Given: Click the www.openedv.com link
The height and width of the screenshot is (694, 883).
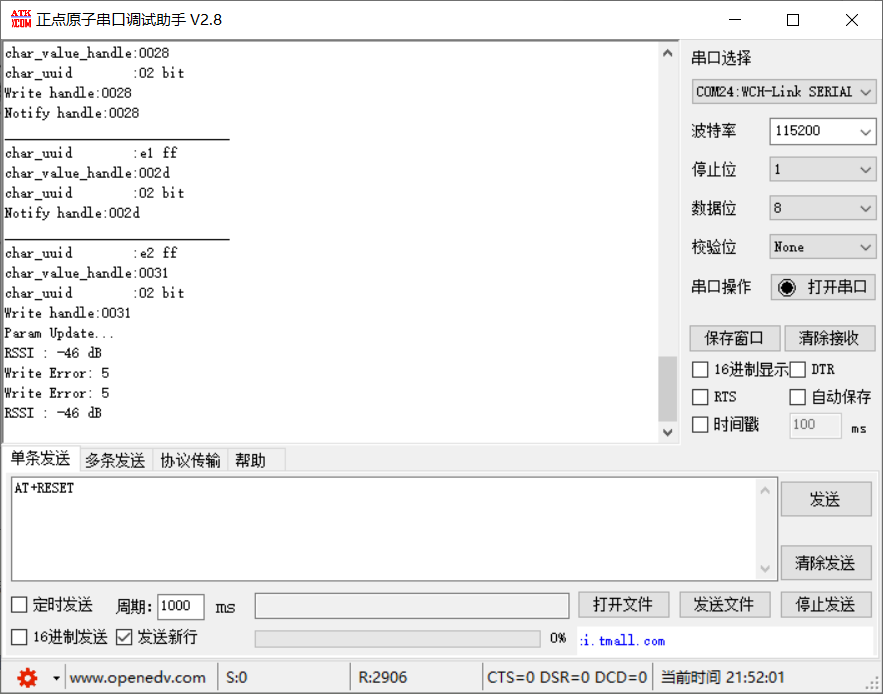Looking at the screenshot, I should (x=139, y=677).
